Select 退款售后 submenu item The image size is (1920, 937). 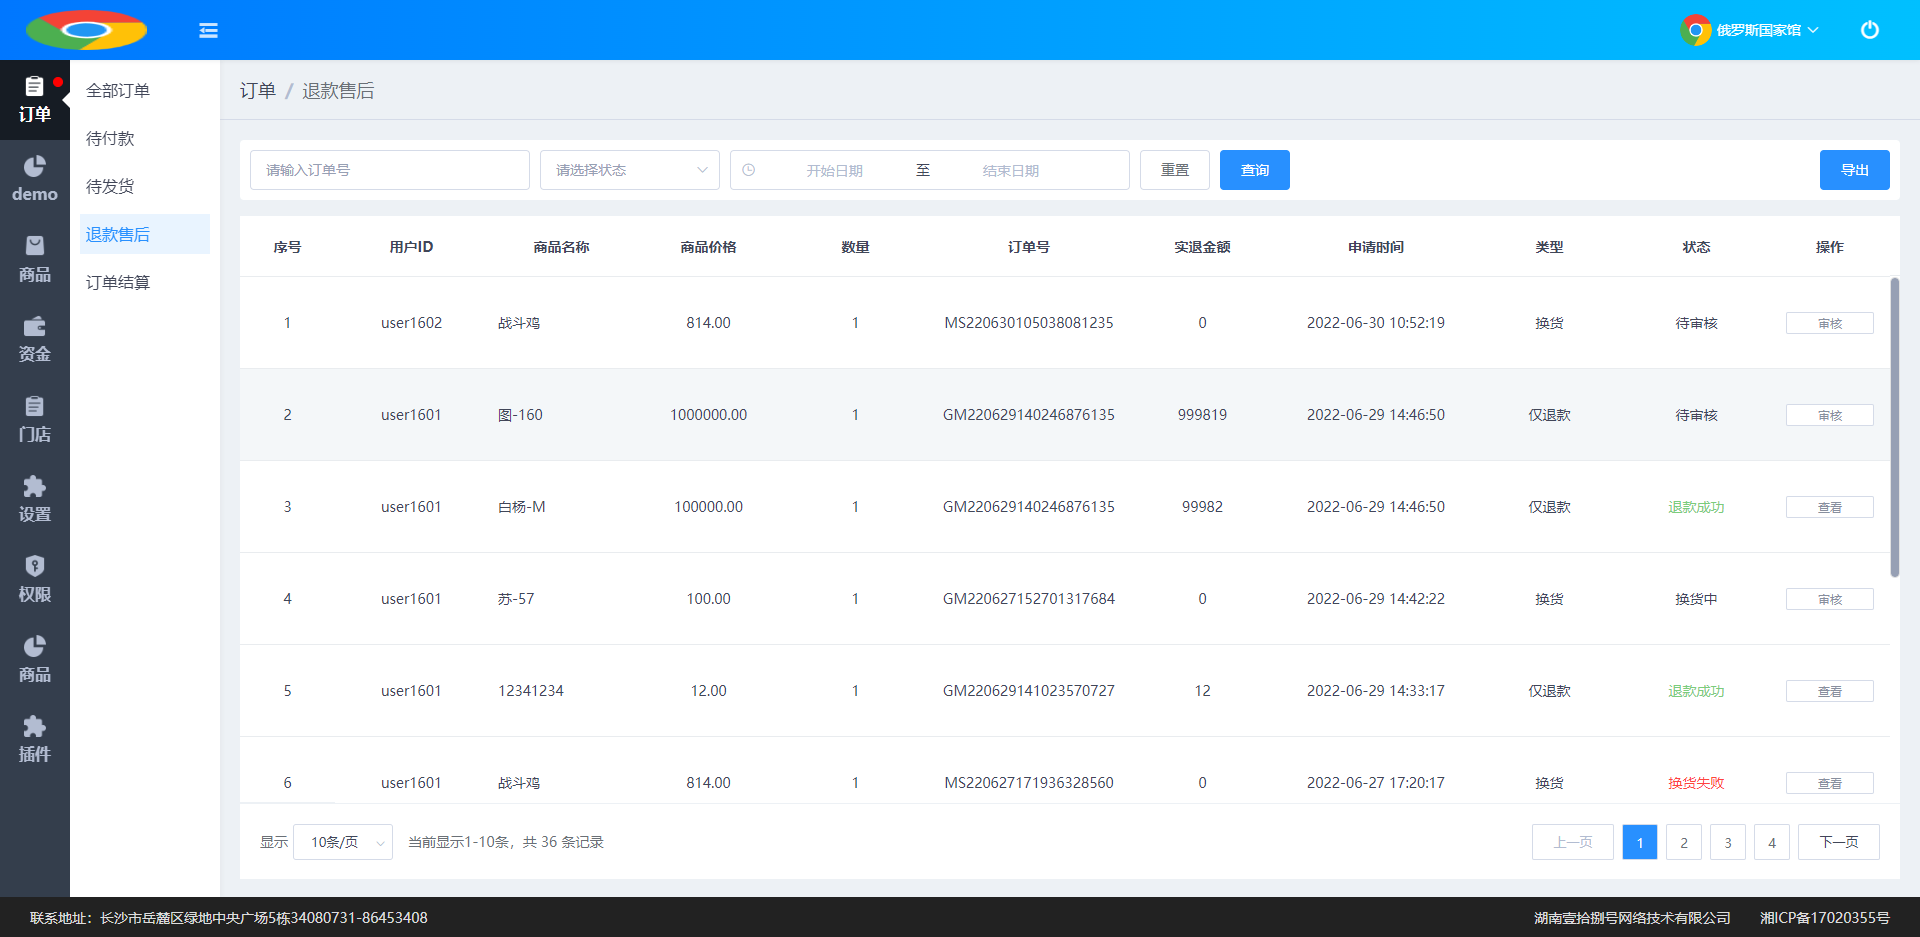[145, 234]
